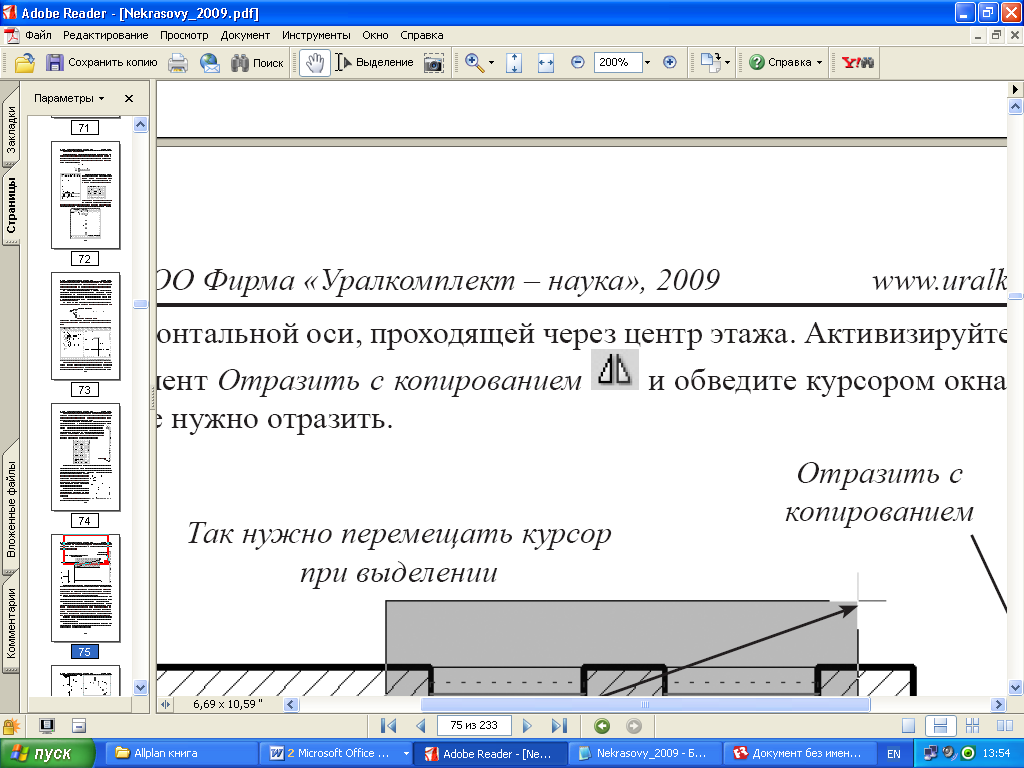Switch to Continuous page layout
Image resolution: width=1024 pixels, height=768 pixels.
tap(940, 726)
